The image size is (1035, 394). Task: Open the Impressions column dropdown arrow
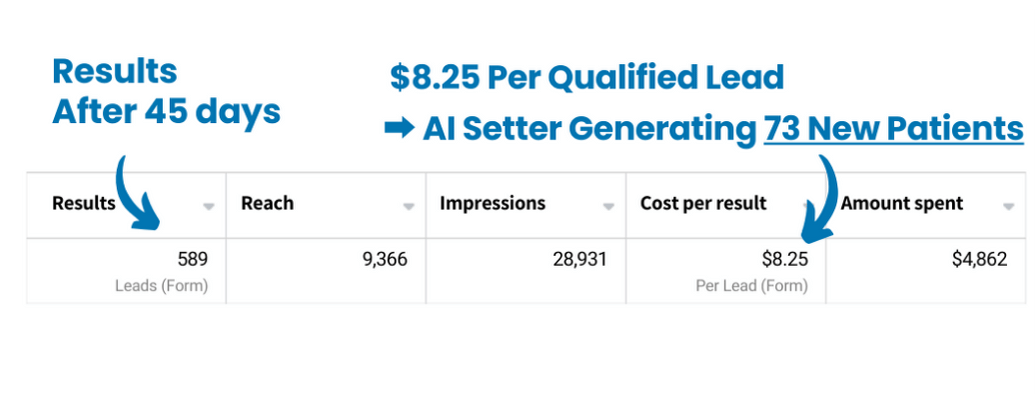[609, 207]
